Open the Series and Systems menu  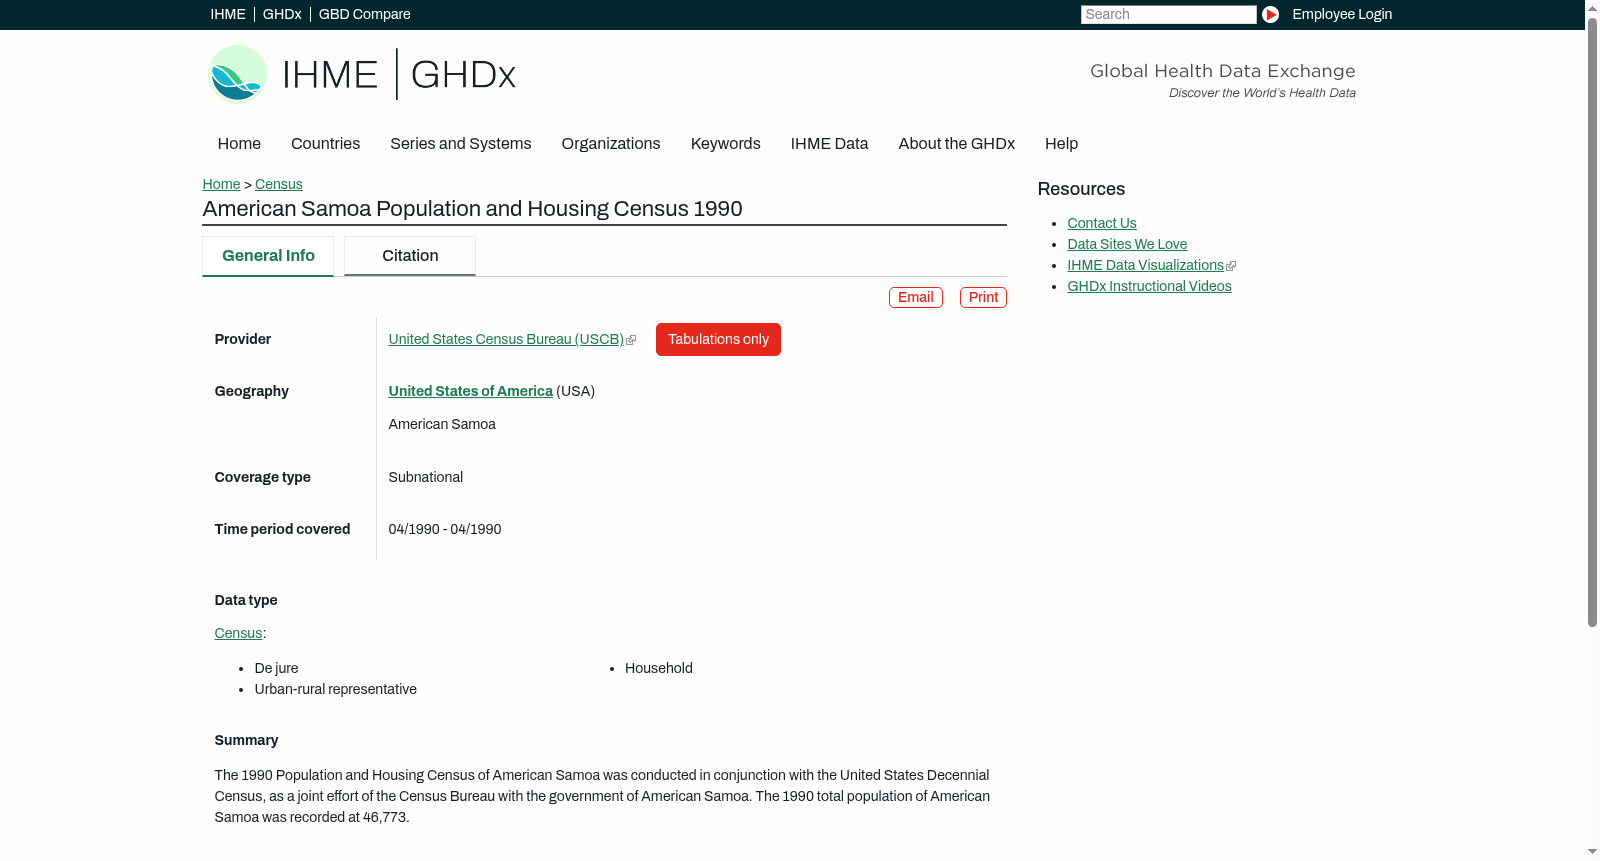461,144
